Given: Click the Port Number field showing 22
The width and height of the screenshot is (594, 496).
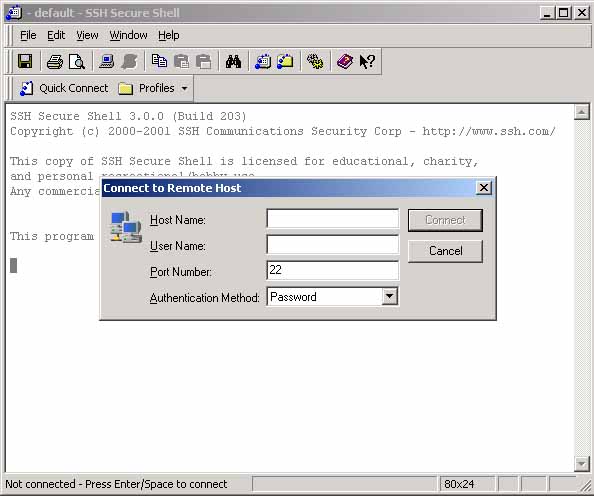Looking at the screenshot, I should point(333,270).
